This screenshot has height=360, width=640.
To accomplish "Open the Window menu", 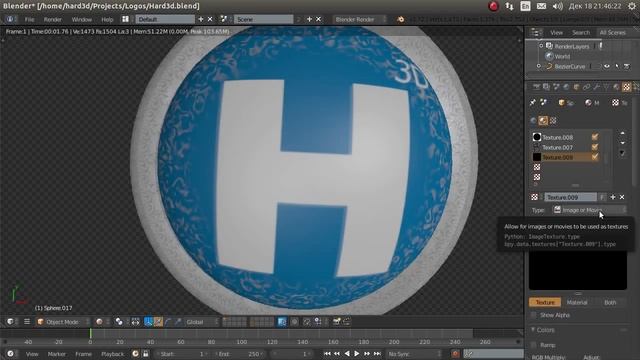I will [82, 19].
